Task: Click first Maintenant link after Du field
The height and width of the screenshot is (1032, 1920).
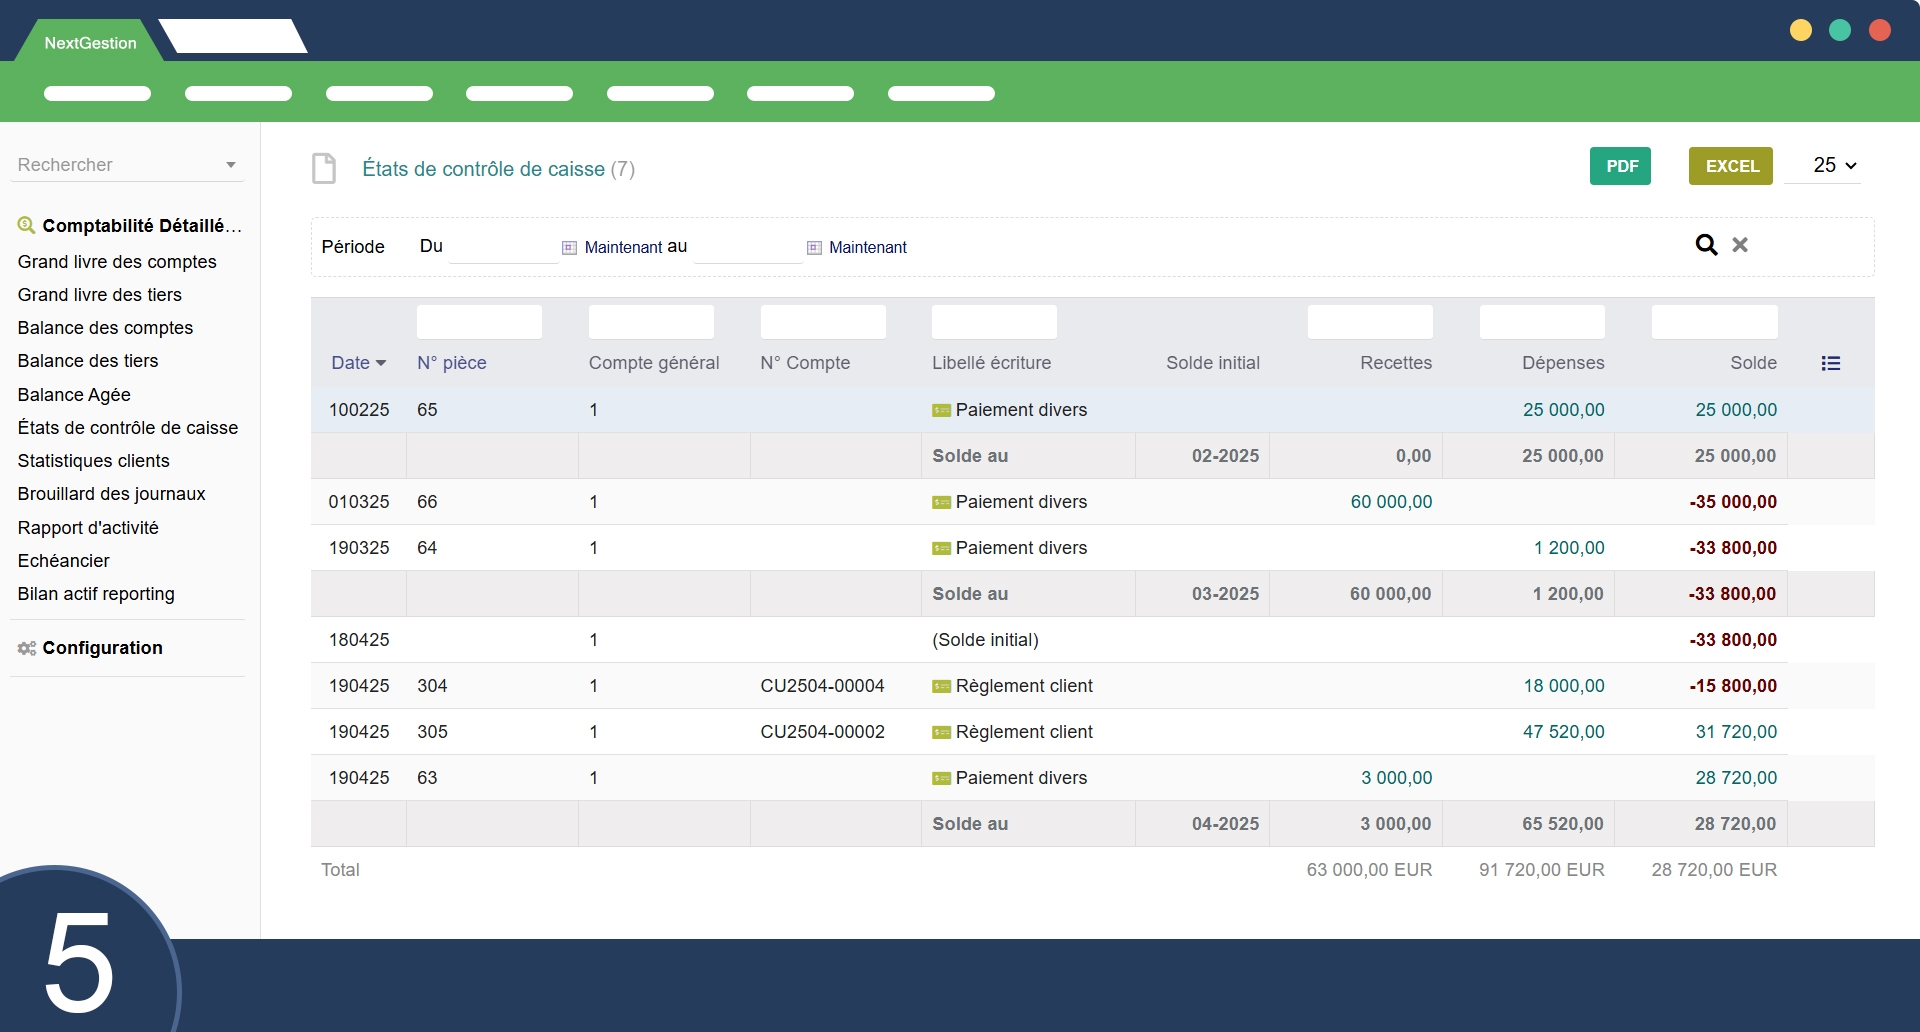Action: point(623,248)
